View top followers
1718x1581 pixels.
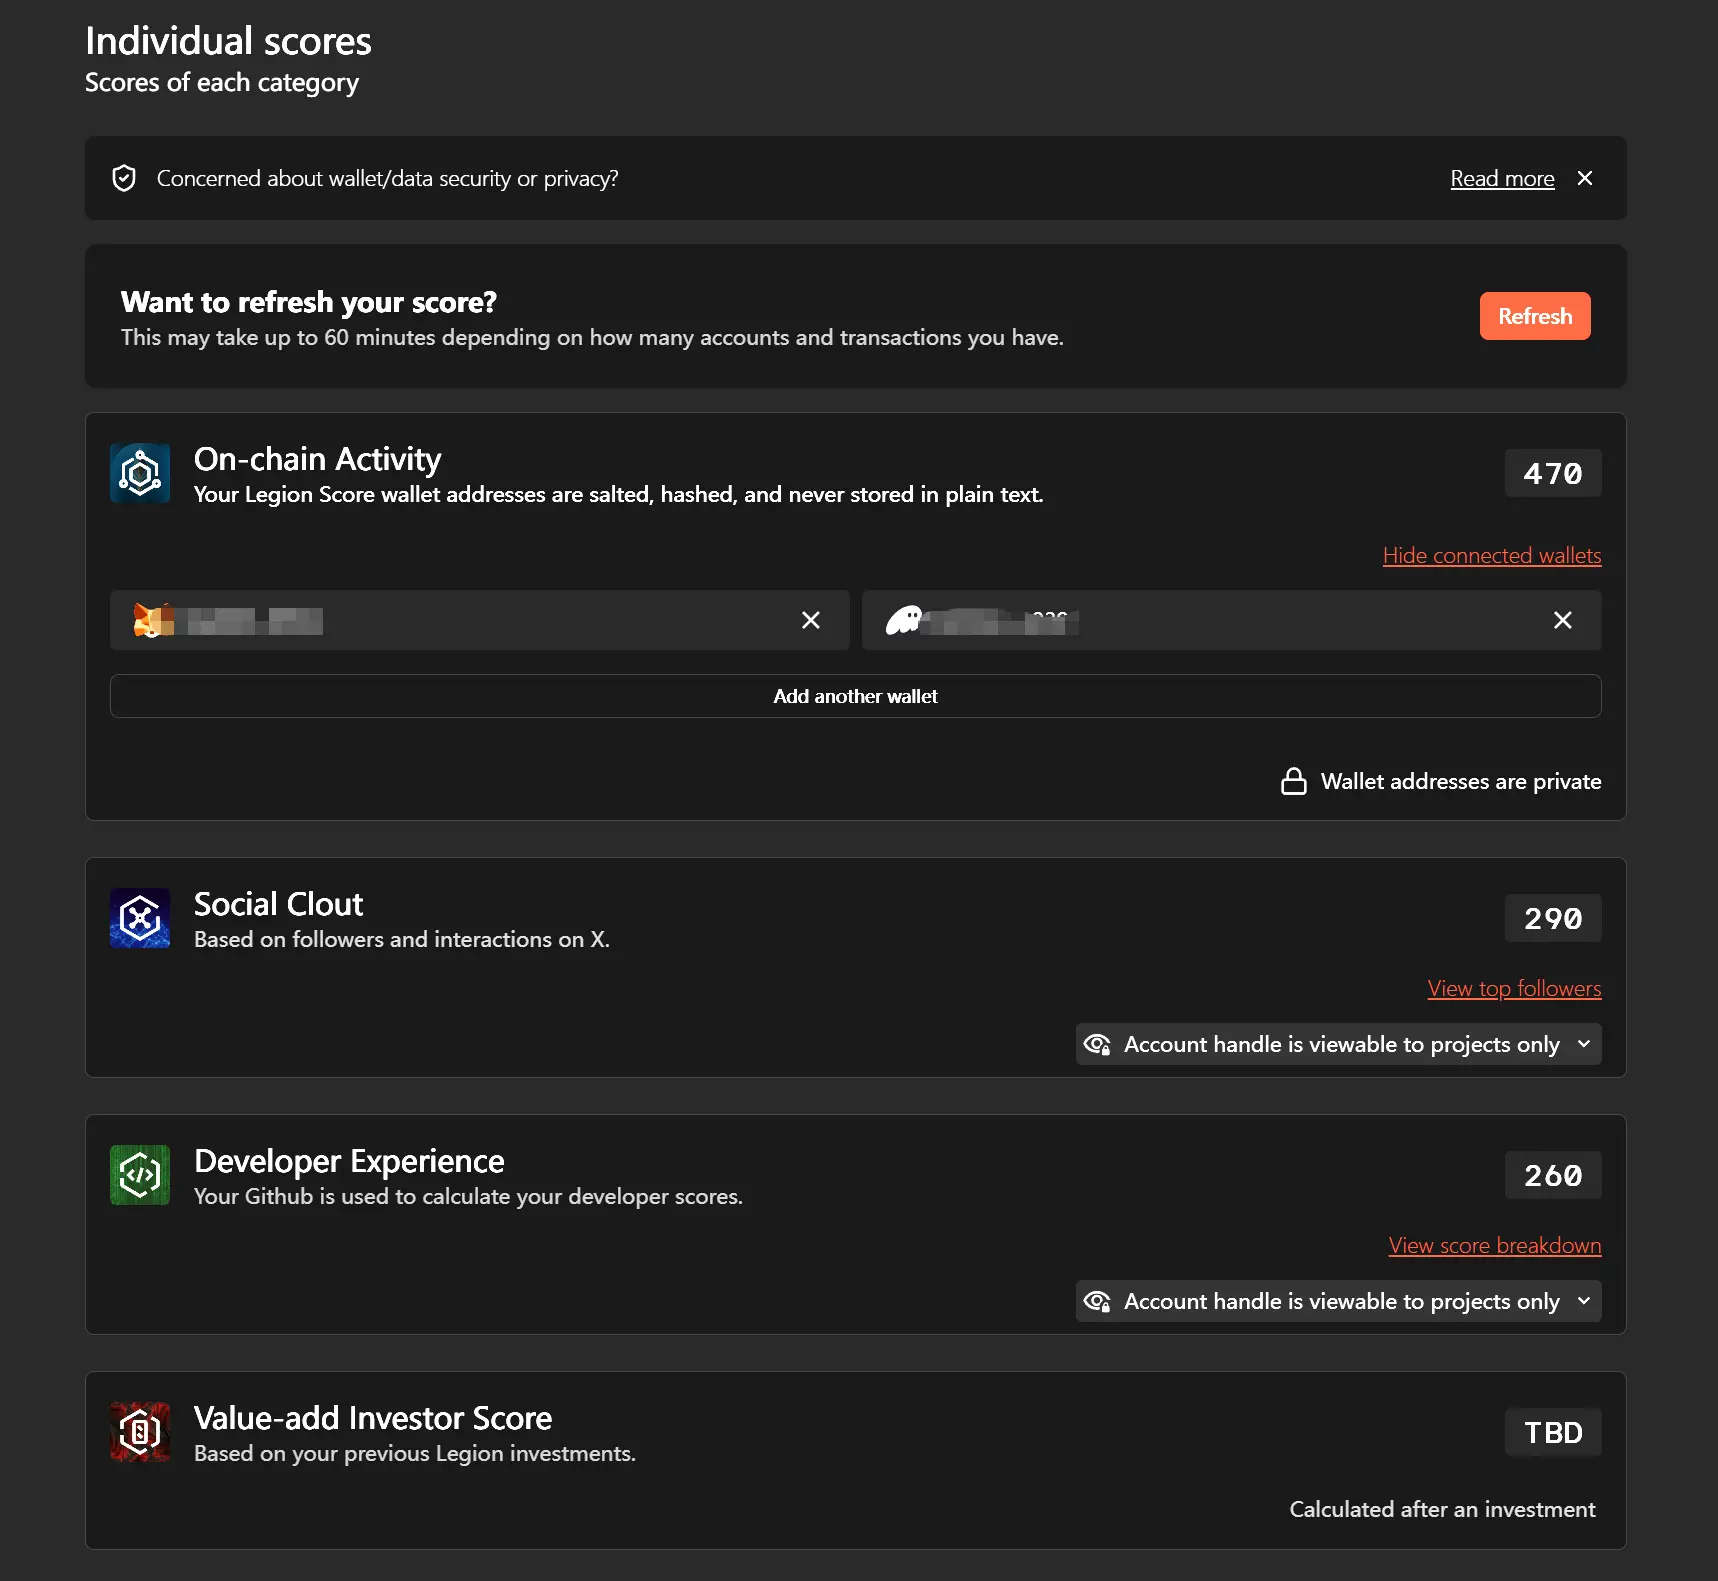tap(1514, 988)
